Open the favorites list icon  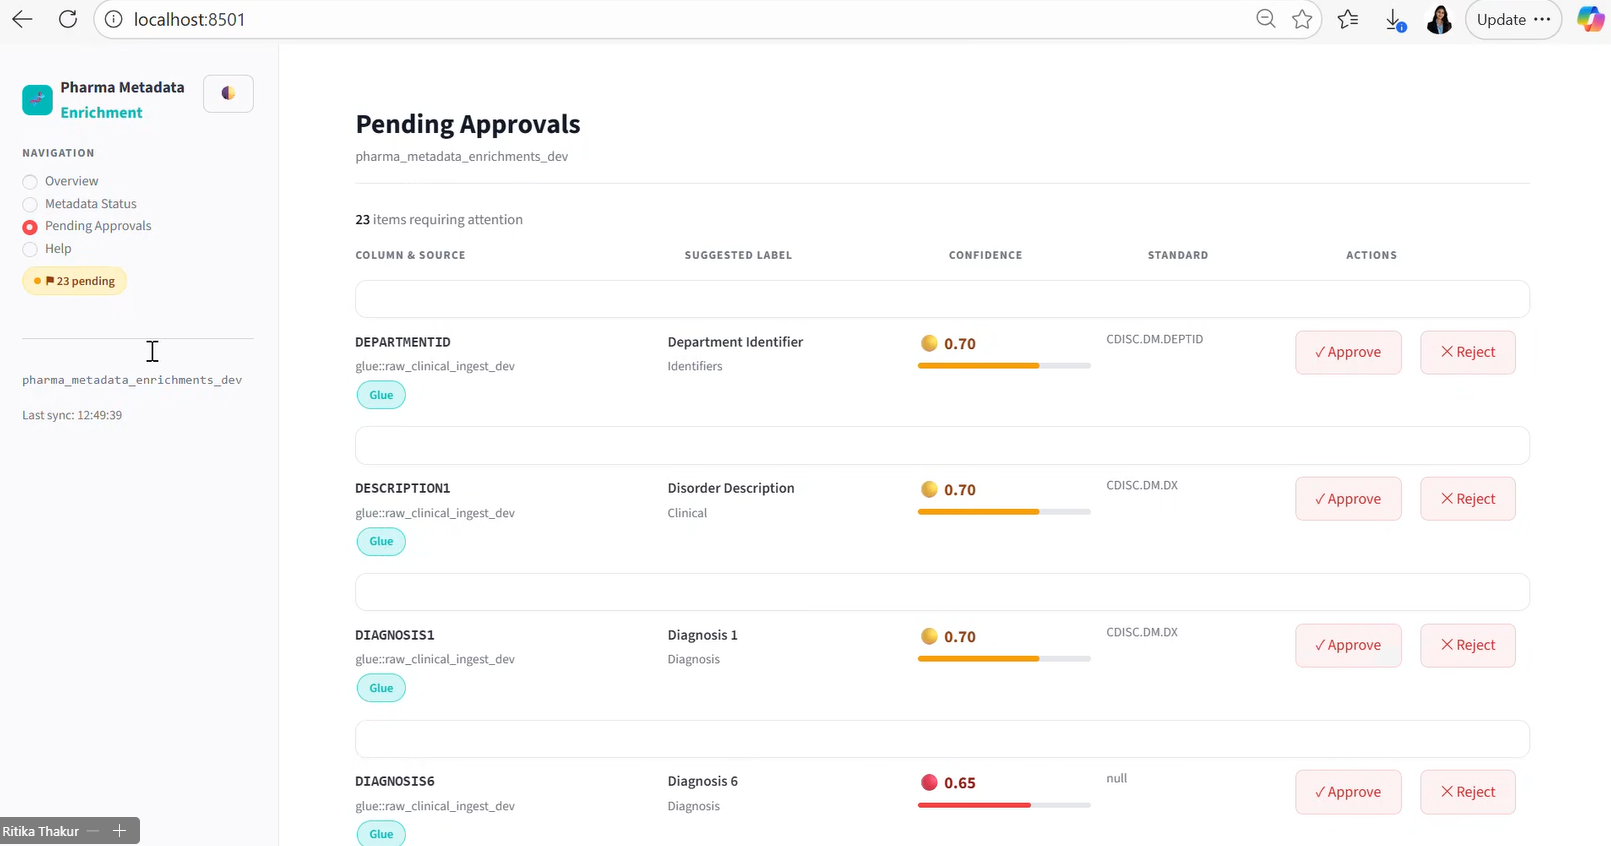point(1348,19)
